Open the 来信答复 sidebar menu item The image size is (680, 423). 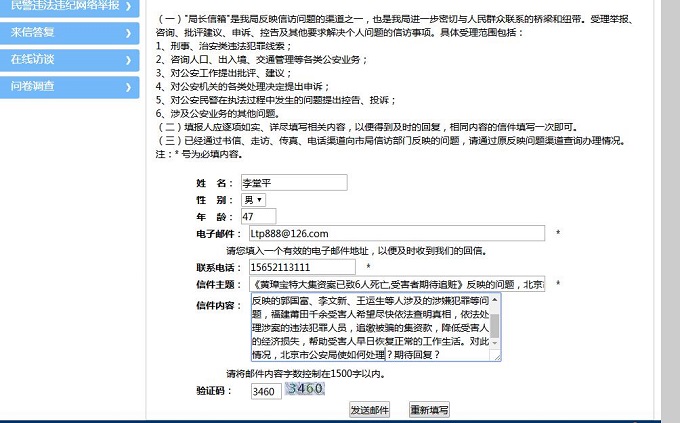60,33
